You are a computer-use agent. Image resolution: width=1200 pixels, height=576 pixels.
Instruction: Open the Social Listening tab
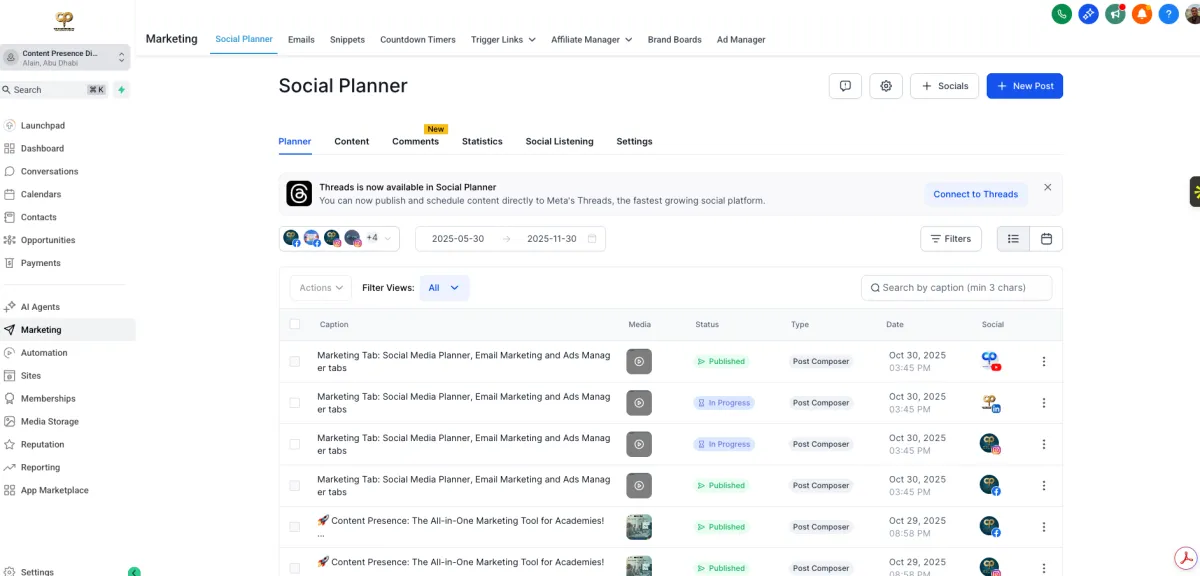click(559, 142)
